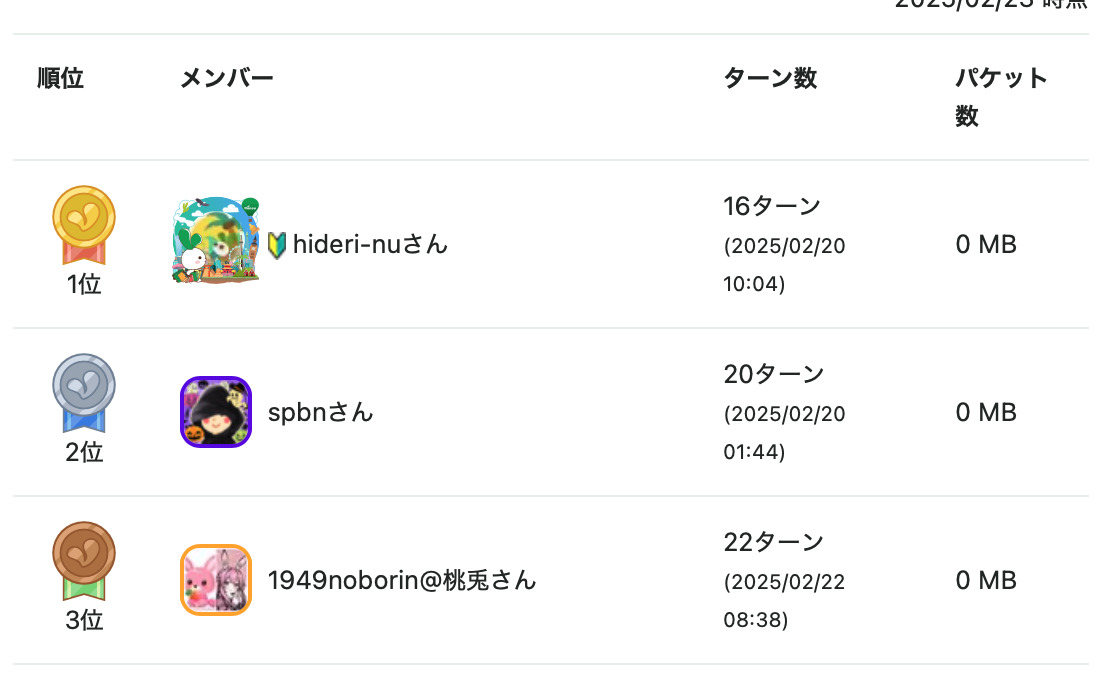The image size is (1108, 674).
Task: Click the ターン数 column header
Action: coord(770,78)
